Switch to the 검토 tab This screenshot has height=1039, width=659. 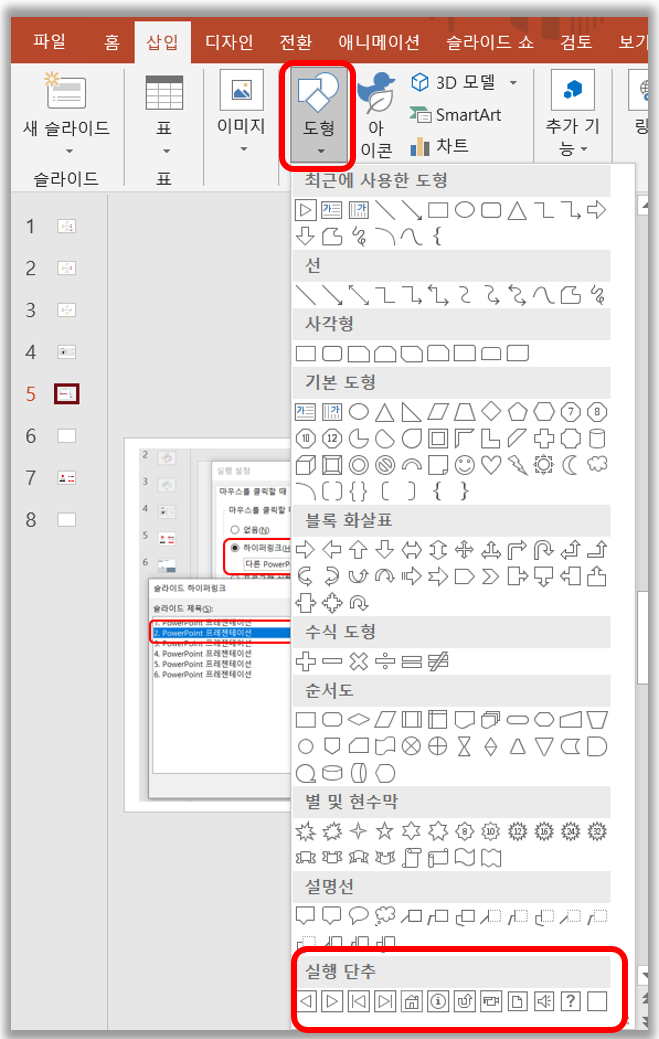(x=576, y=42)
